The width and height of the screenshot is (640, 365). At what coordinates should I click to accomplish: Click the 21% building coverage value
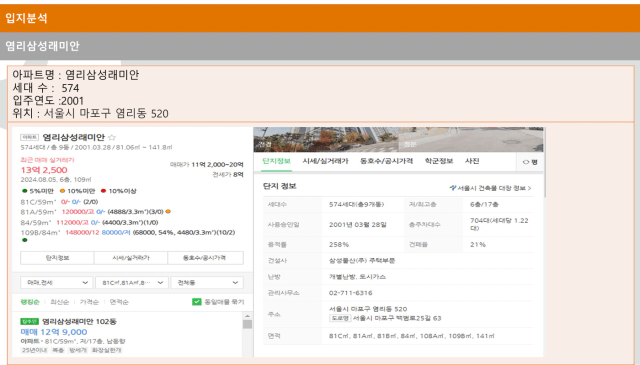(478, 245)
